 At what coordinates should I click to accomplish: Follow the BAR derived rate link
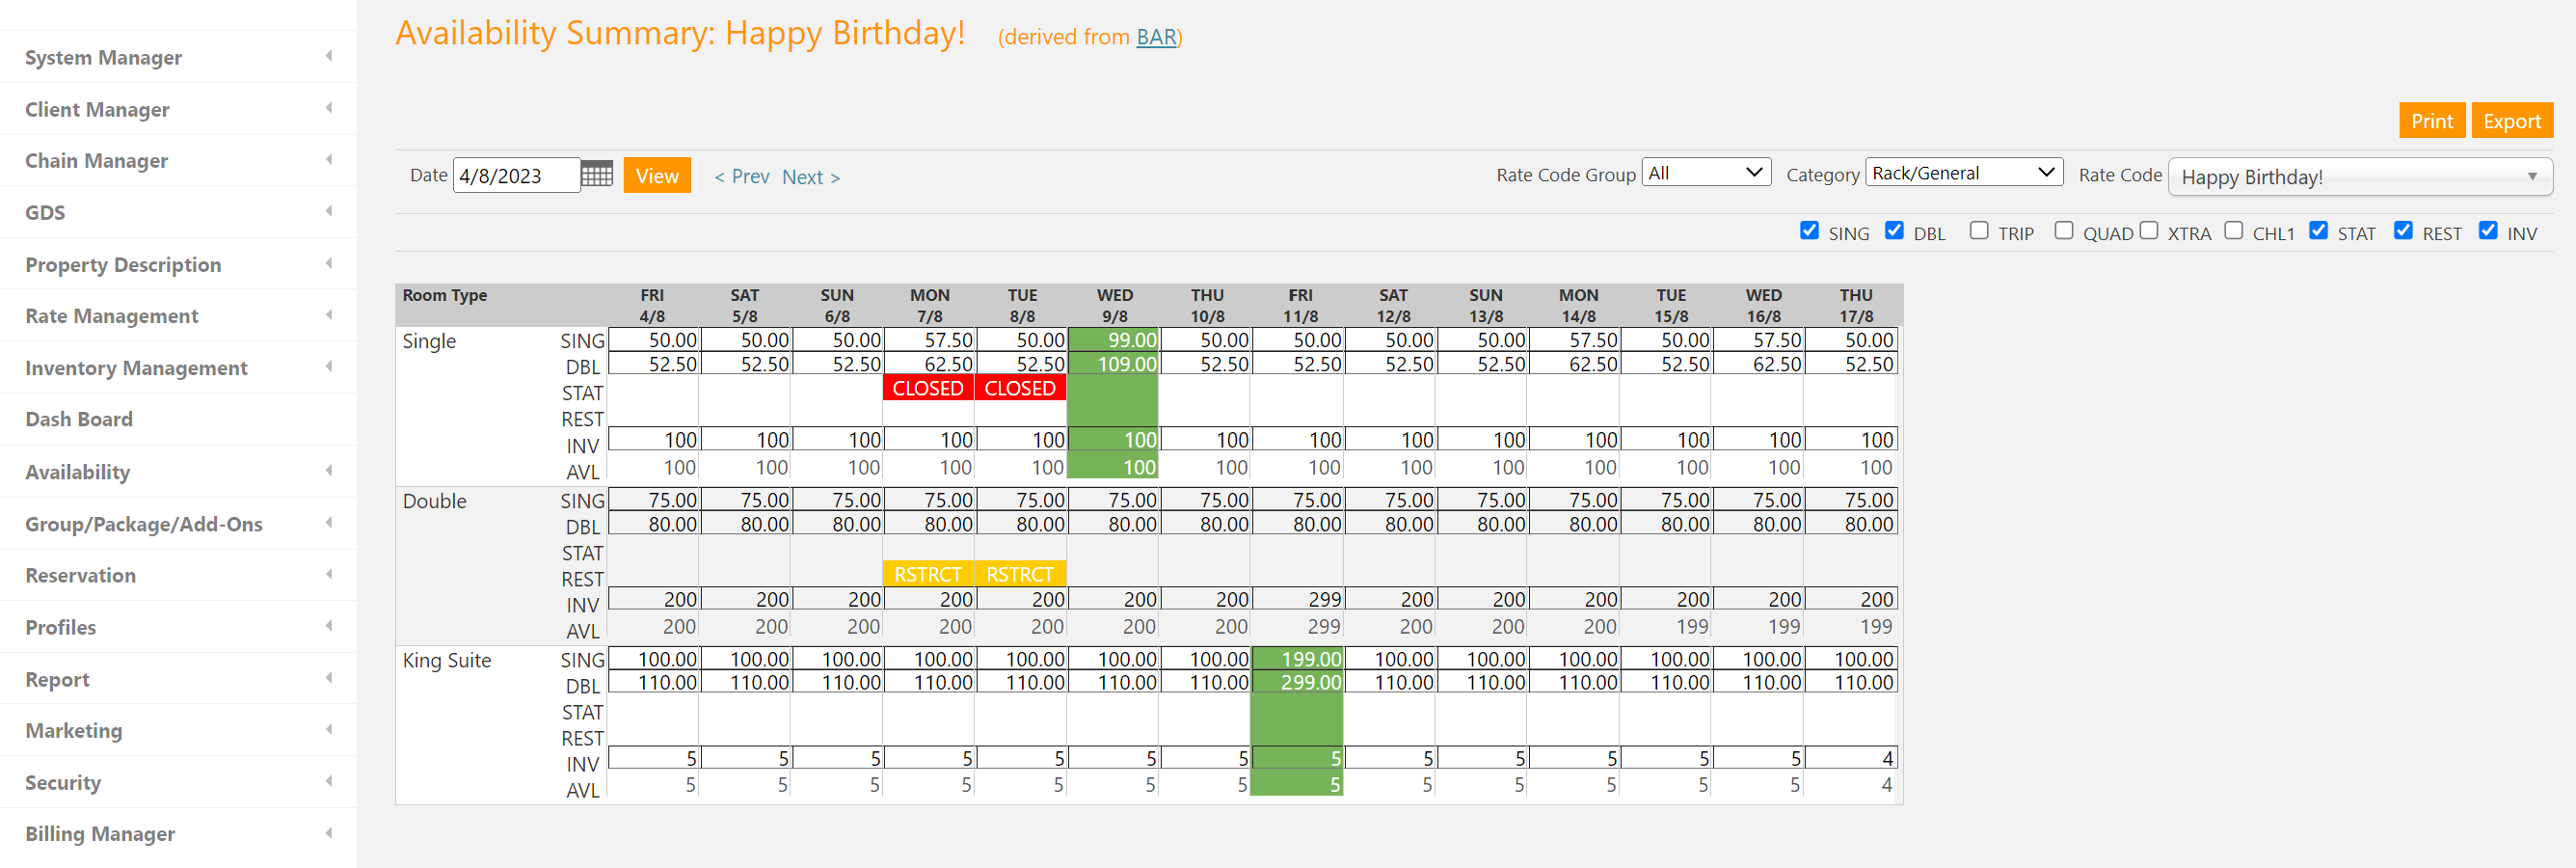click(x=1155, y=37)
